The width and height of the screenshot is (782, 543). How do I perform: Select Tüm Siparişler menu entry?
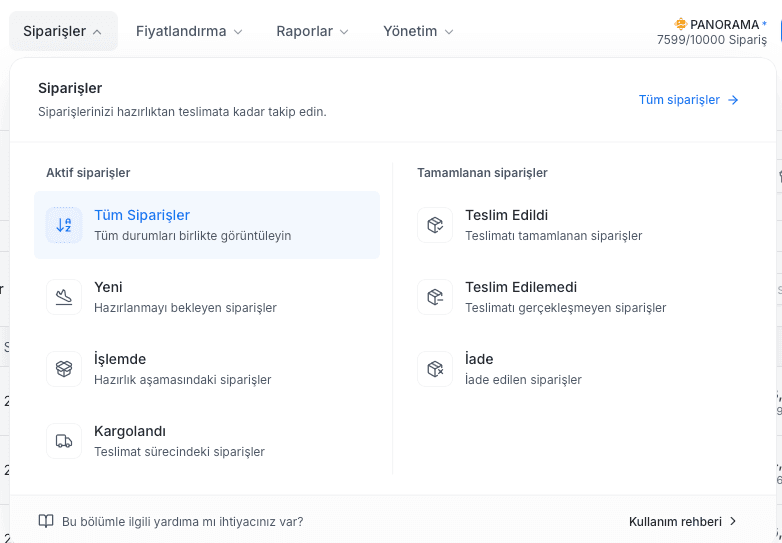[207, 225]
